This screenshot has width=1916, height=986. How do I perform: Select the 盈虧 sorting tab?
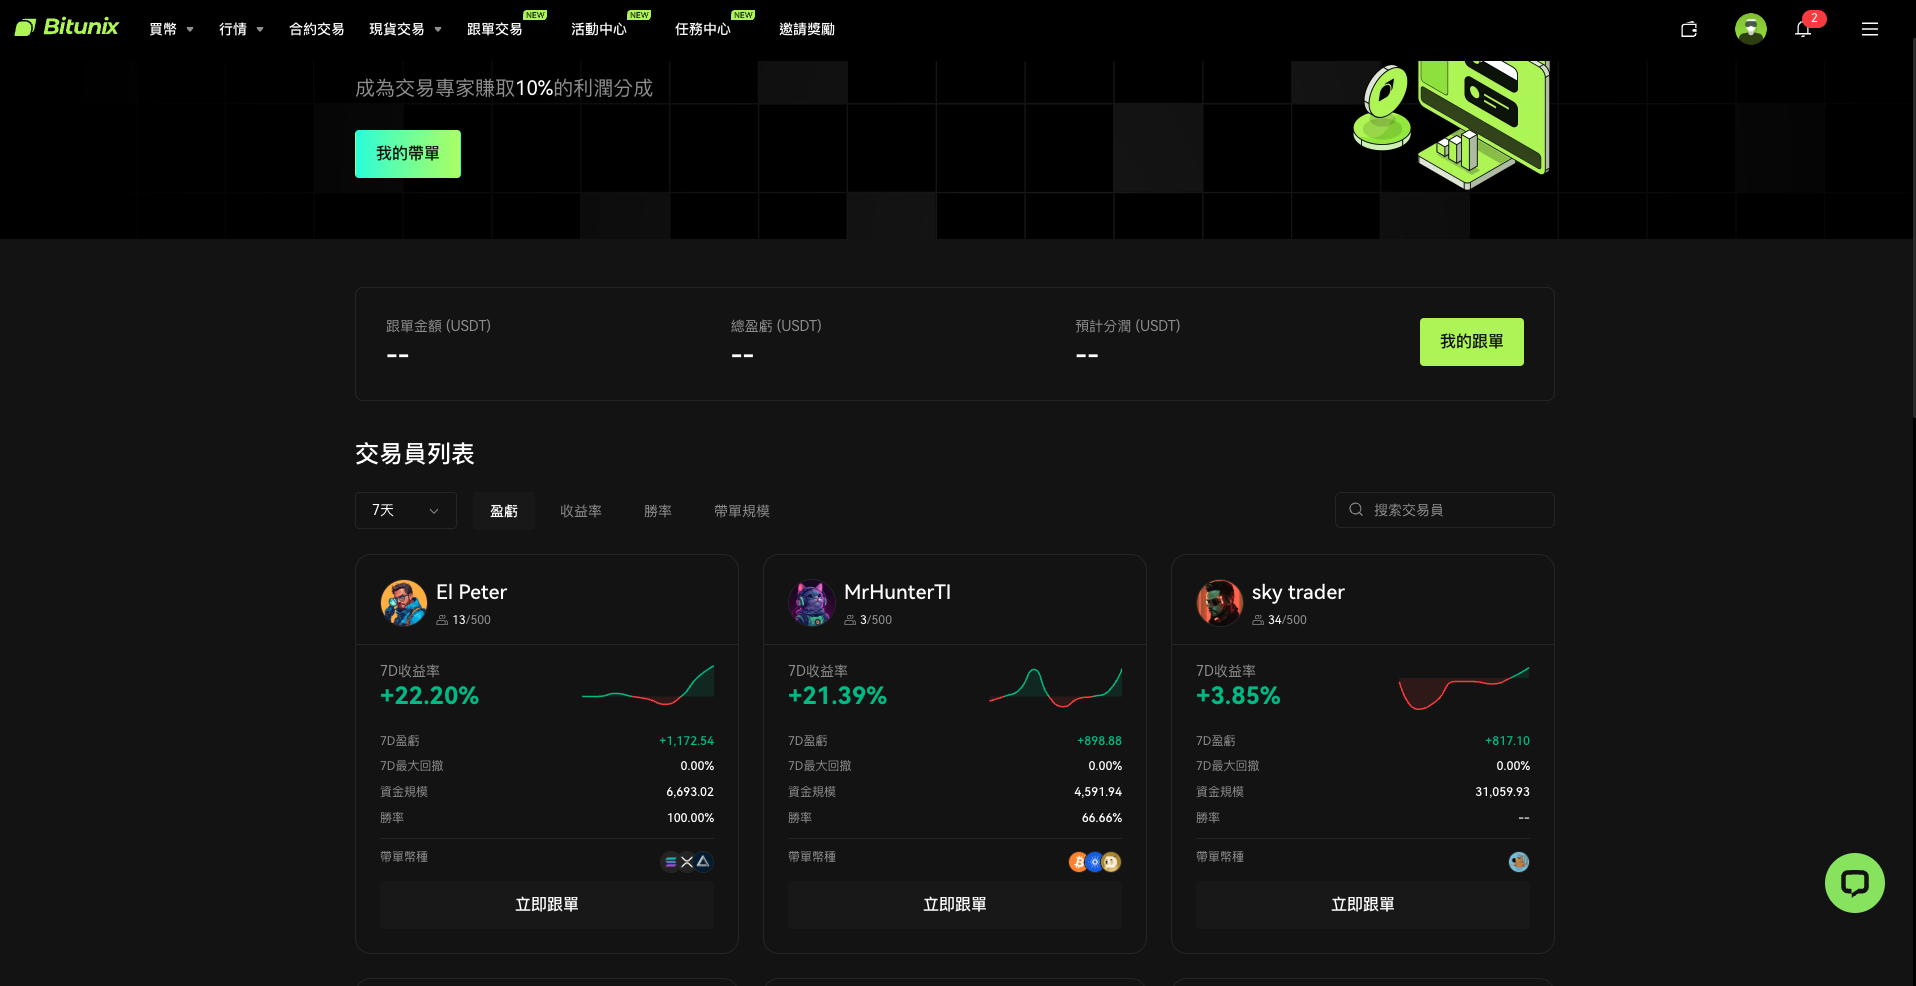pos(504,511)
